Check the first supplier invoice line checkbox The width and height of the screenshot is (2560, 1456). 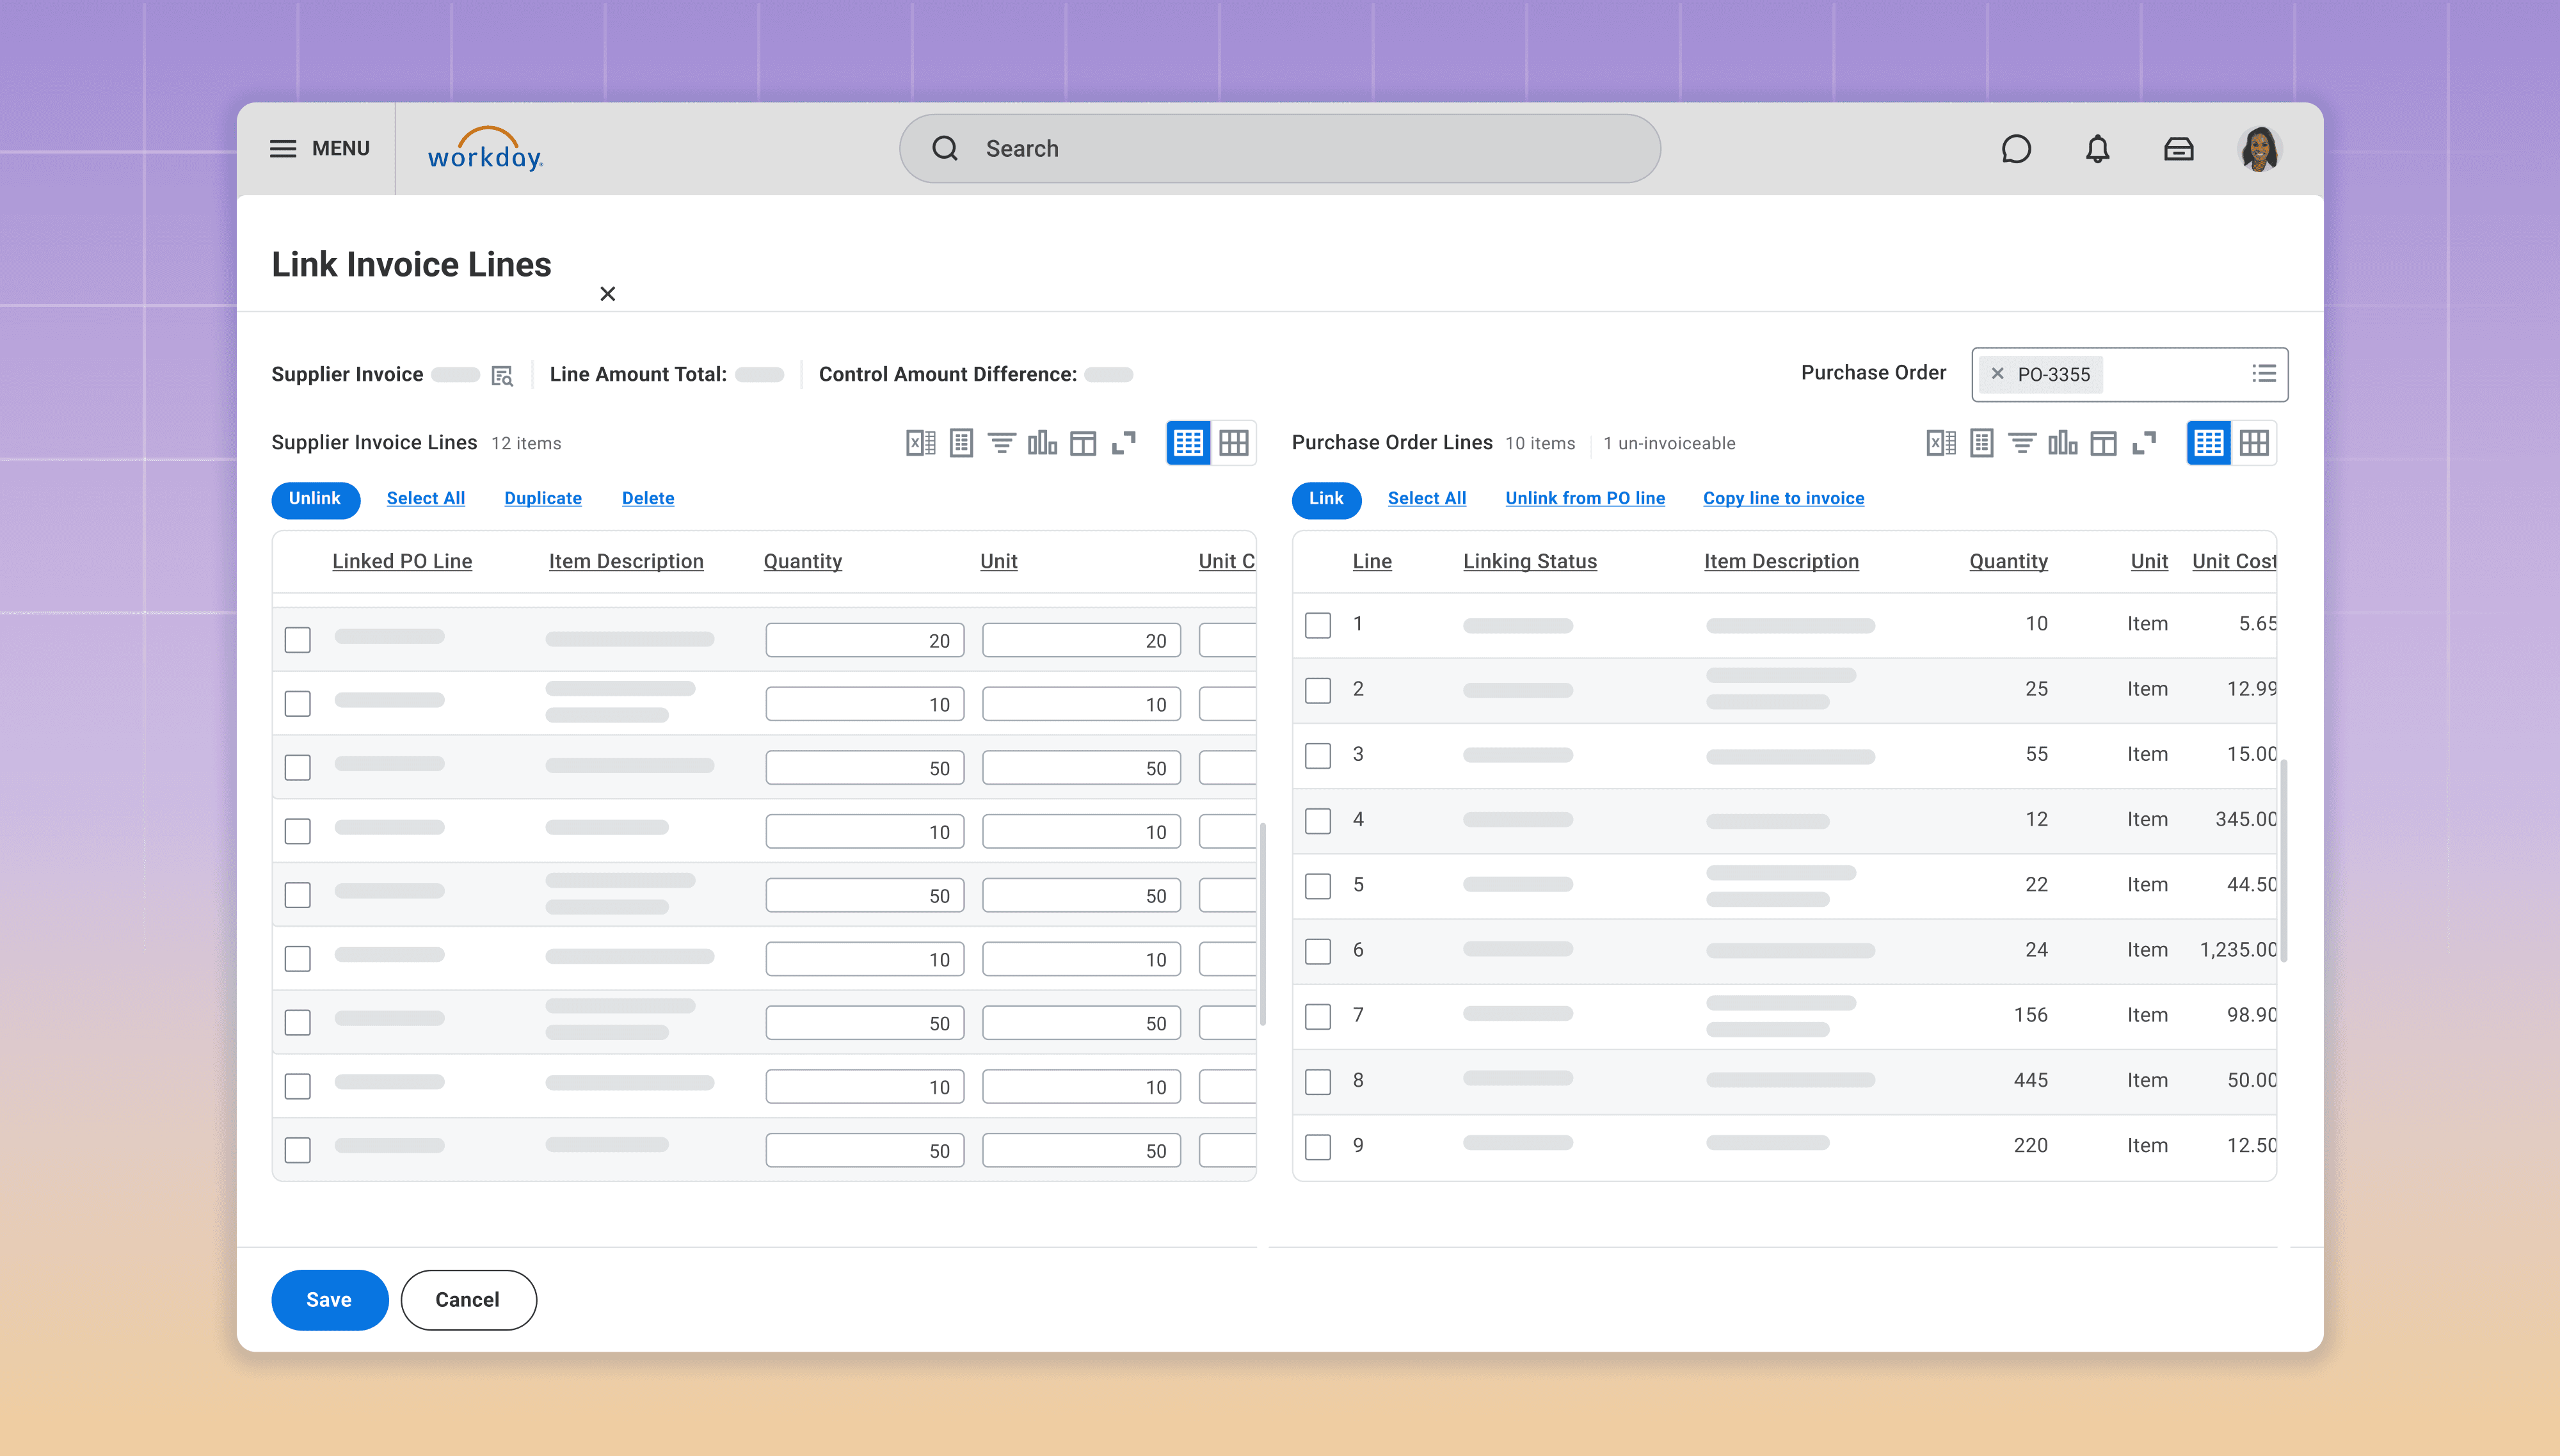pos(297,640)
